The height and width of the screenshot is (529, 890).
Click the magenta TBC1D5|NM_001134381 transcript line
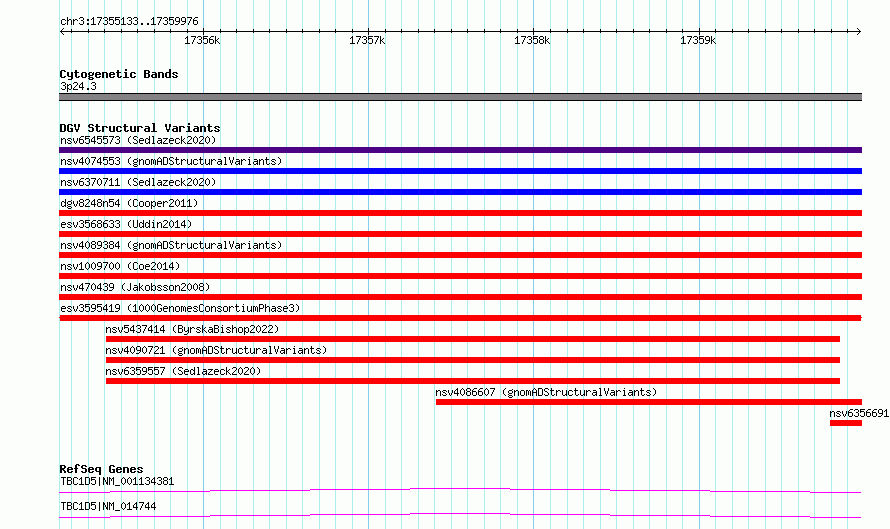460,490
